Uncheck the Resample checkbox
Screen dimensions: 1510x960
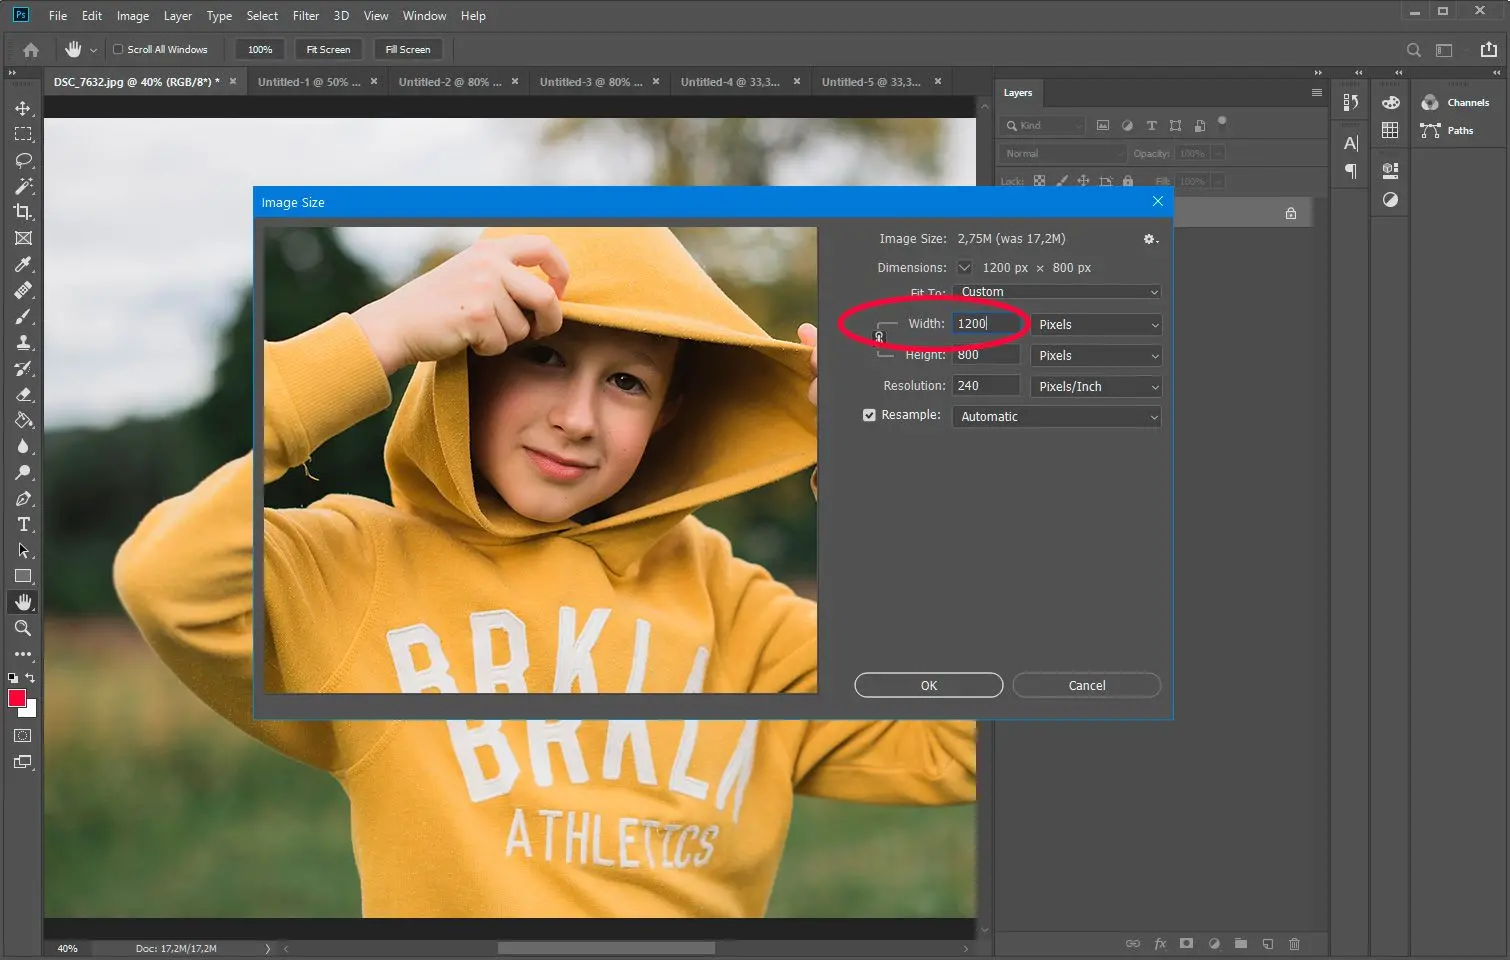click(x=869, y=415)
